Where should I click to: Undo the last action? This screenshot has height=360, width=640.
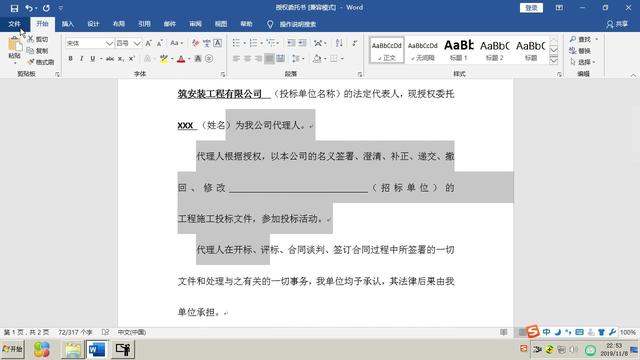point(29,8)
